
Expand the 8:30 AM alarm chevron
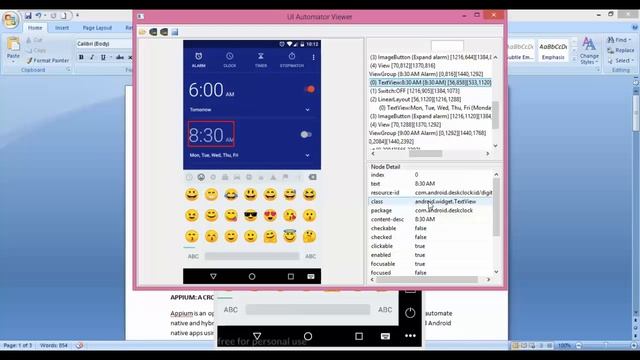click(307, 156)
